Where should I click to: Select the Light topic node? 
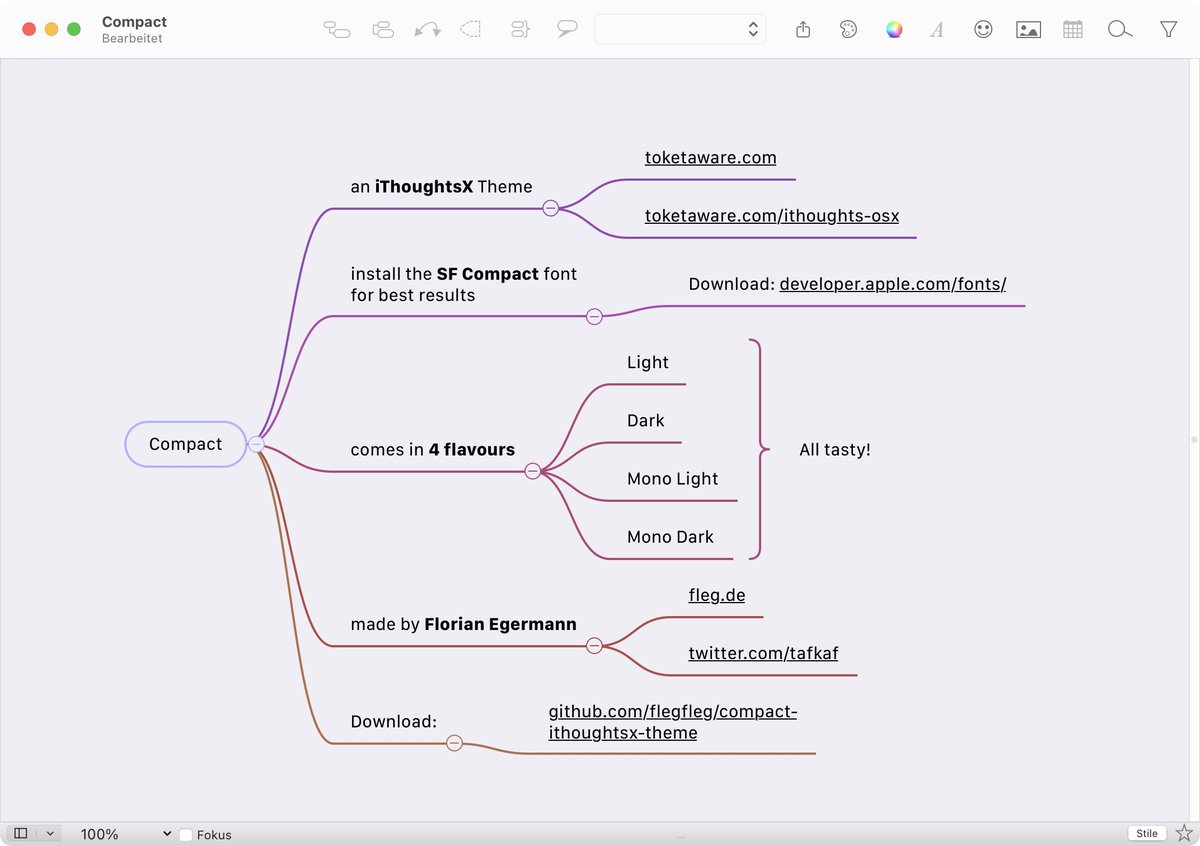[x=648, y=362]
